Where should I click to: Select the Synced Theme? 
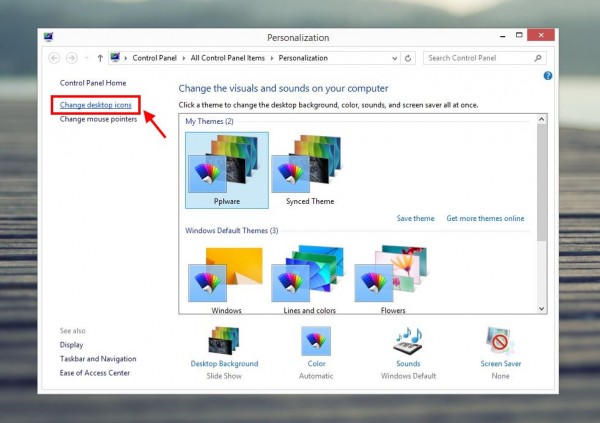click(x=310, y=170)
